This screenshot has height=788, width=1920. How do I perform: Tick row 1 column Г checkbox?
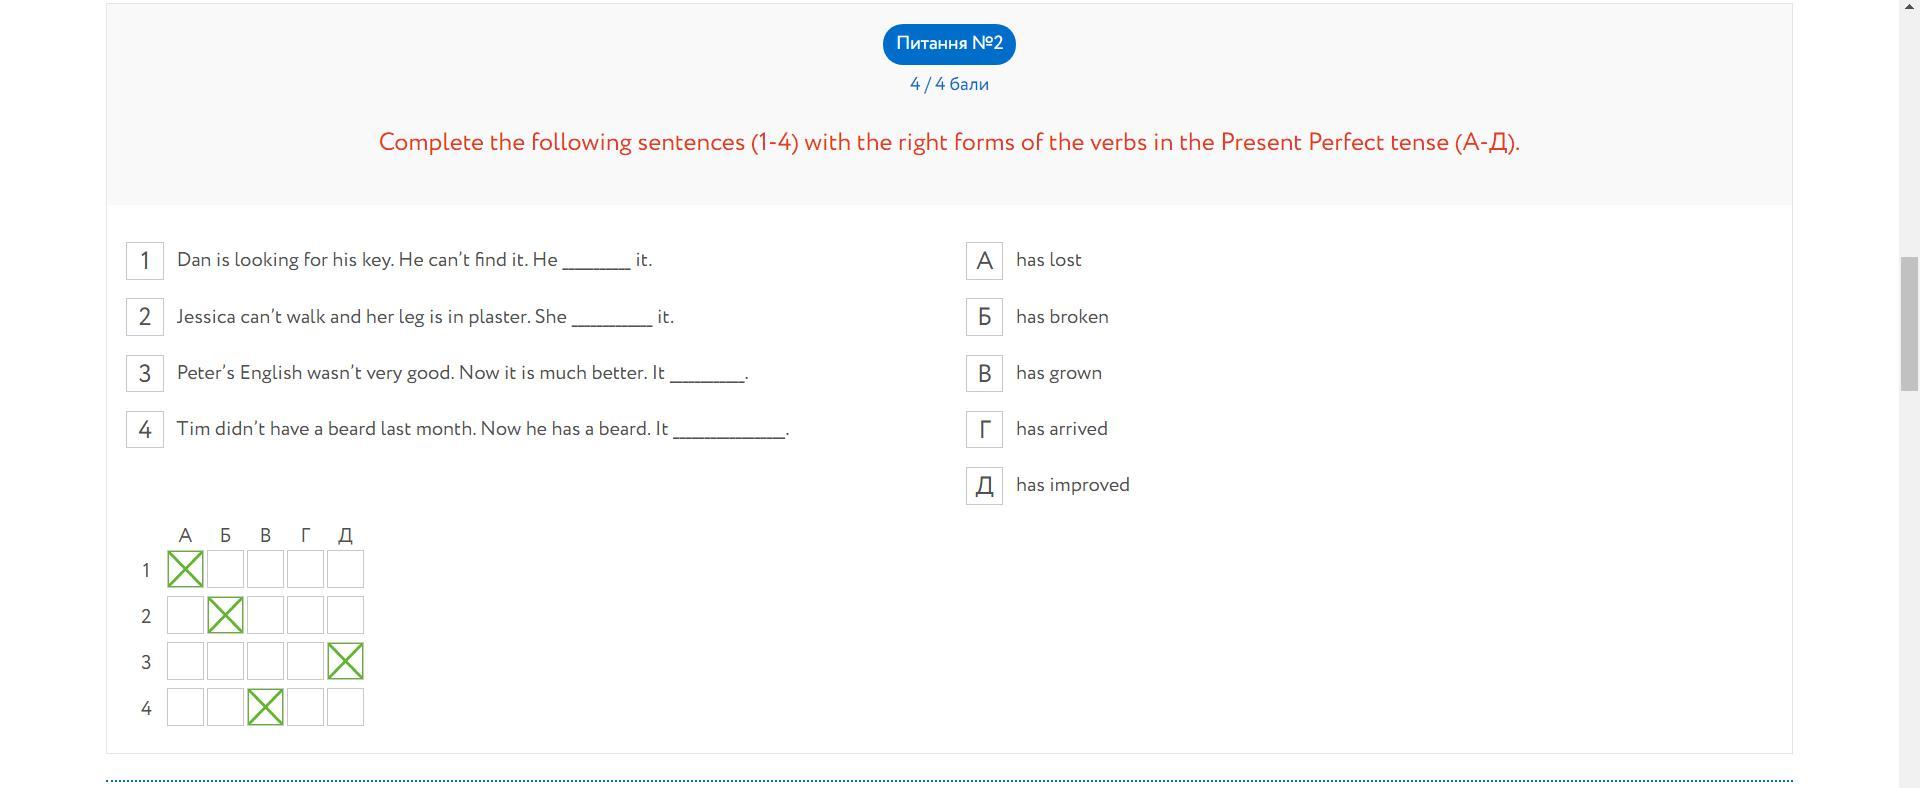[305, 570]
